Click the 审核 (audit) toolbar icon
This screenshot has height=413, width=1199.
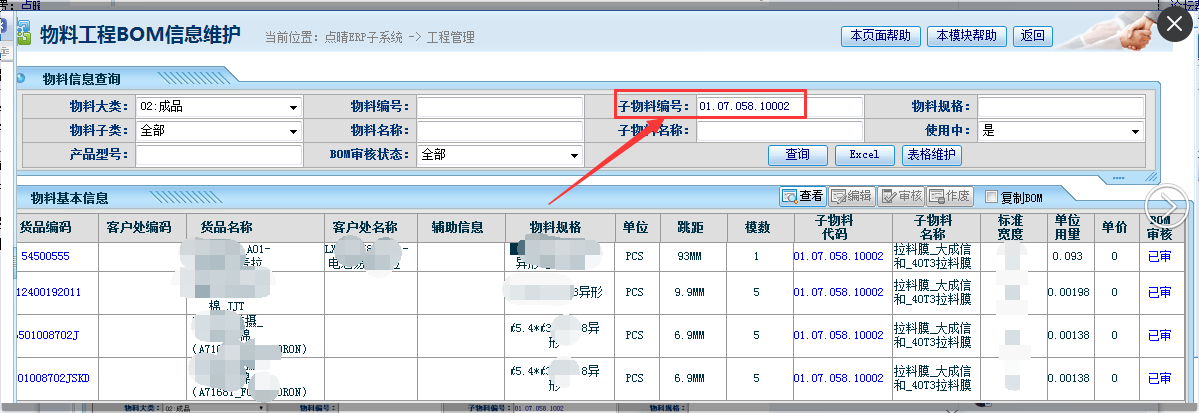[901, 196]
